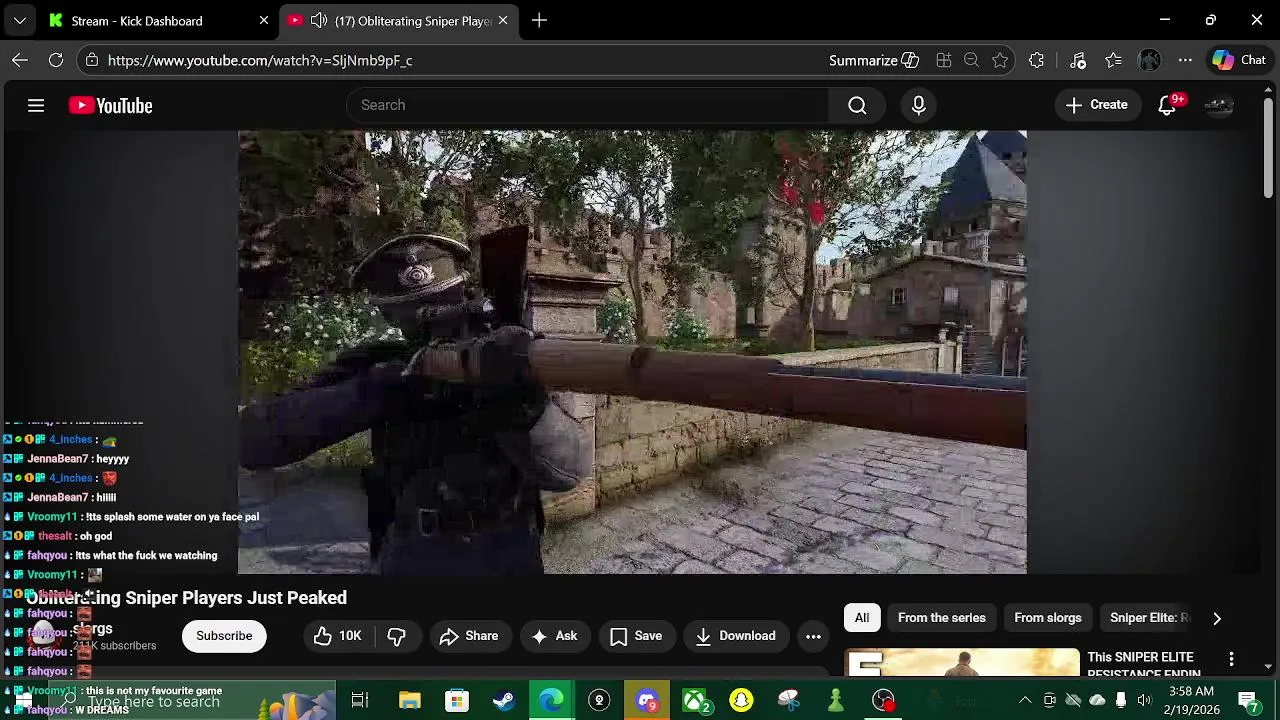Open the green chess pawn taskbar app
This screenshot has width=1280, height=720.
(836, 700)
